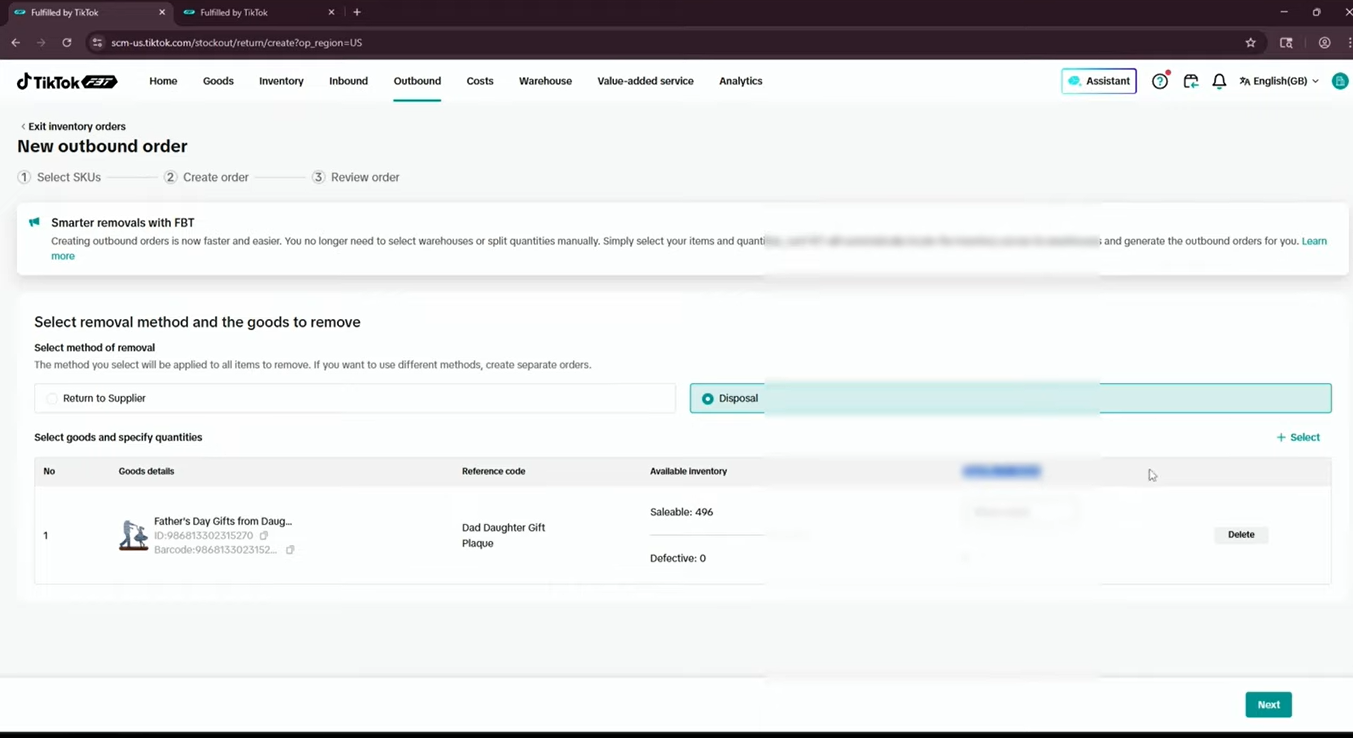Viewport: 1353px width, 738px height.
Task: Click the Assistant button
Action: coord(1099,81)
